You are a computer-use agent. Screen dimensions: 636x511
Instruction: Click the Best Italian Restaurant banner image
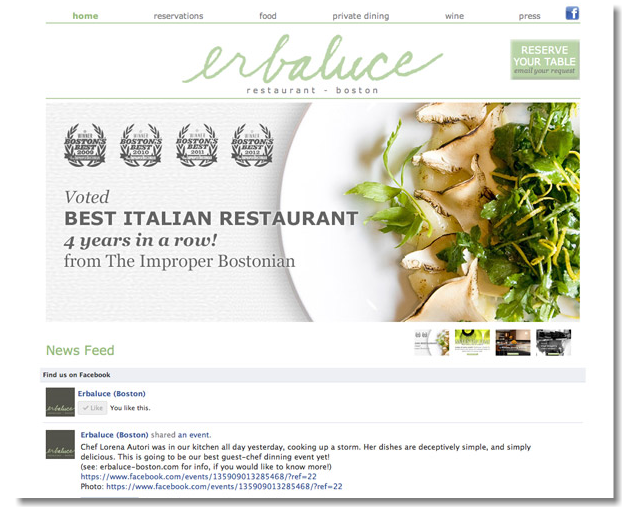coord(313,212)
